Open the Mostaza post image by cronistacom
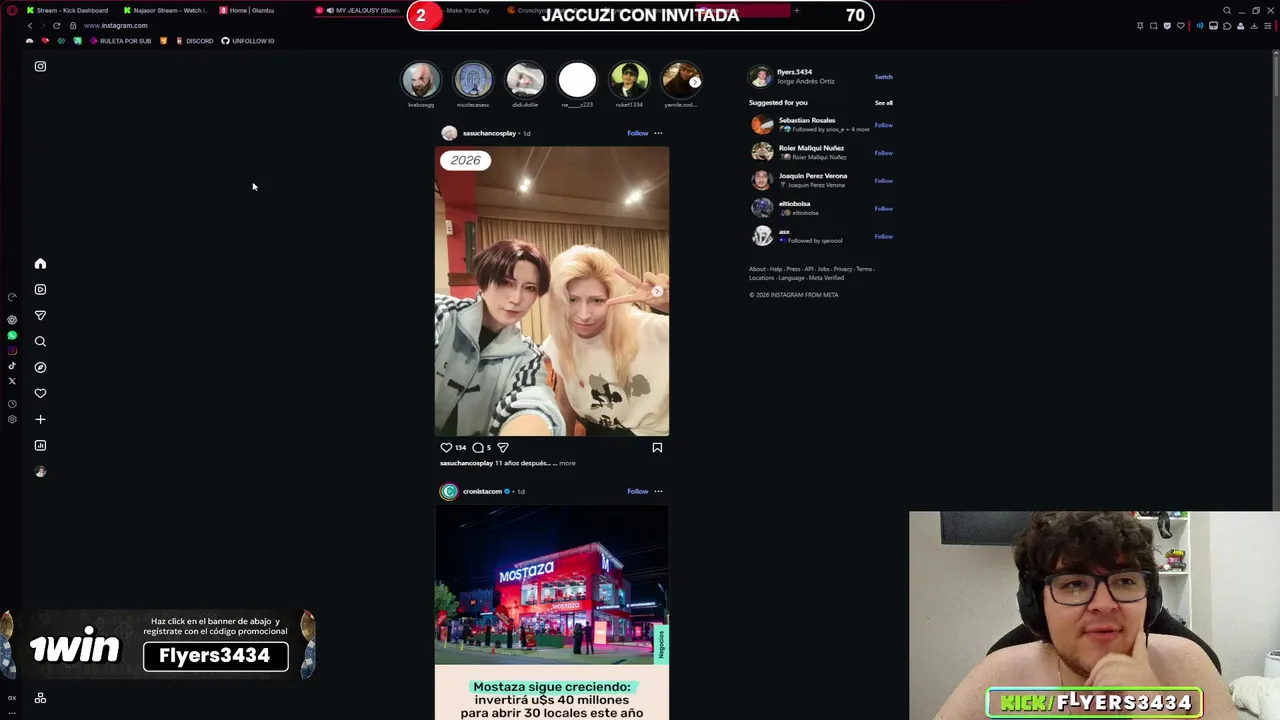The height and width of the screenshot is (720, 1280). coord(552,612)
